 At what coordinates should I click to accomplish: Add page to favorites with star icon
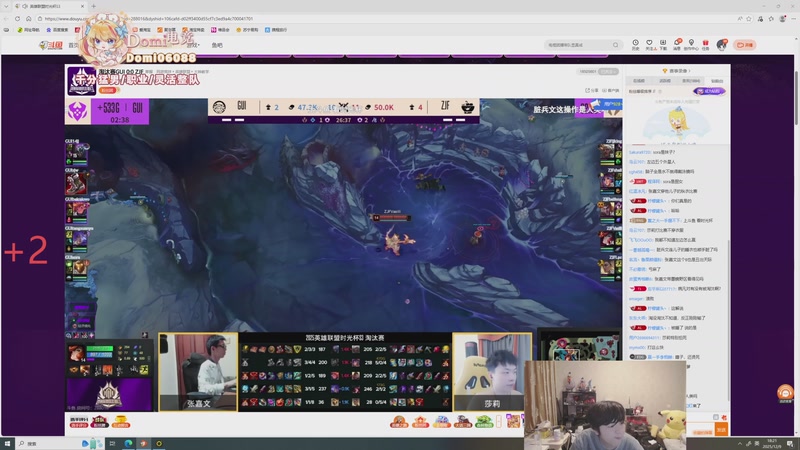[749, 18]
